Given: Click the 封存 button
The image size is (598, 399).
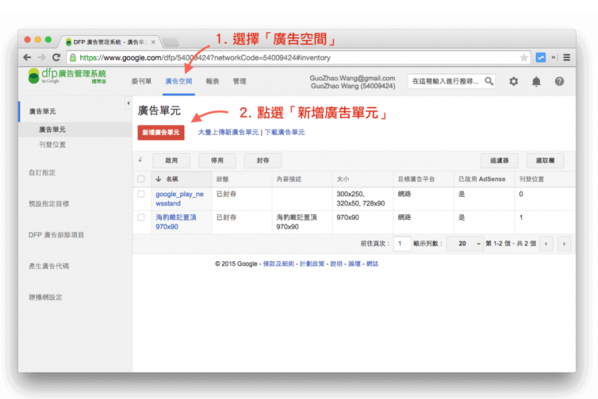Looking at the screenshot, I should (263, 161).
